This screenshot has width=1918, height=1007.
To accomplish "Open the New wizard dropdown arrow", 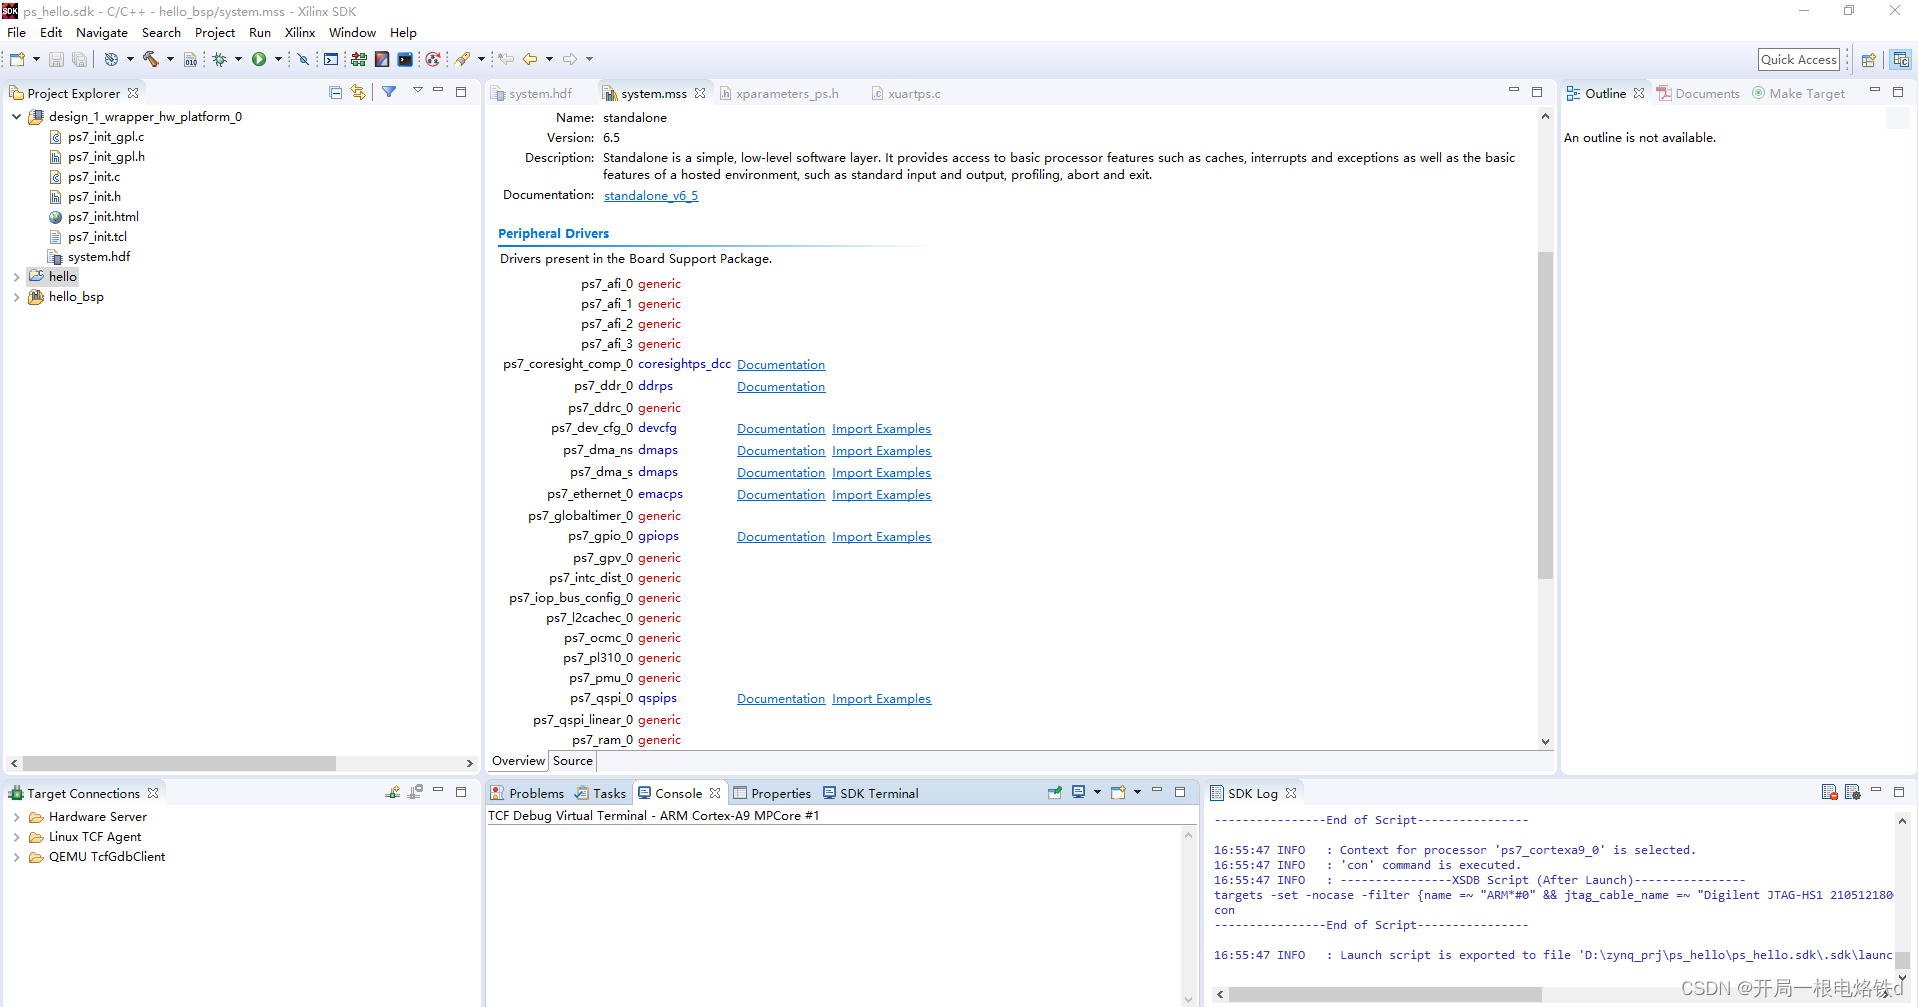I will click(x=36, y=59).
